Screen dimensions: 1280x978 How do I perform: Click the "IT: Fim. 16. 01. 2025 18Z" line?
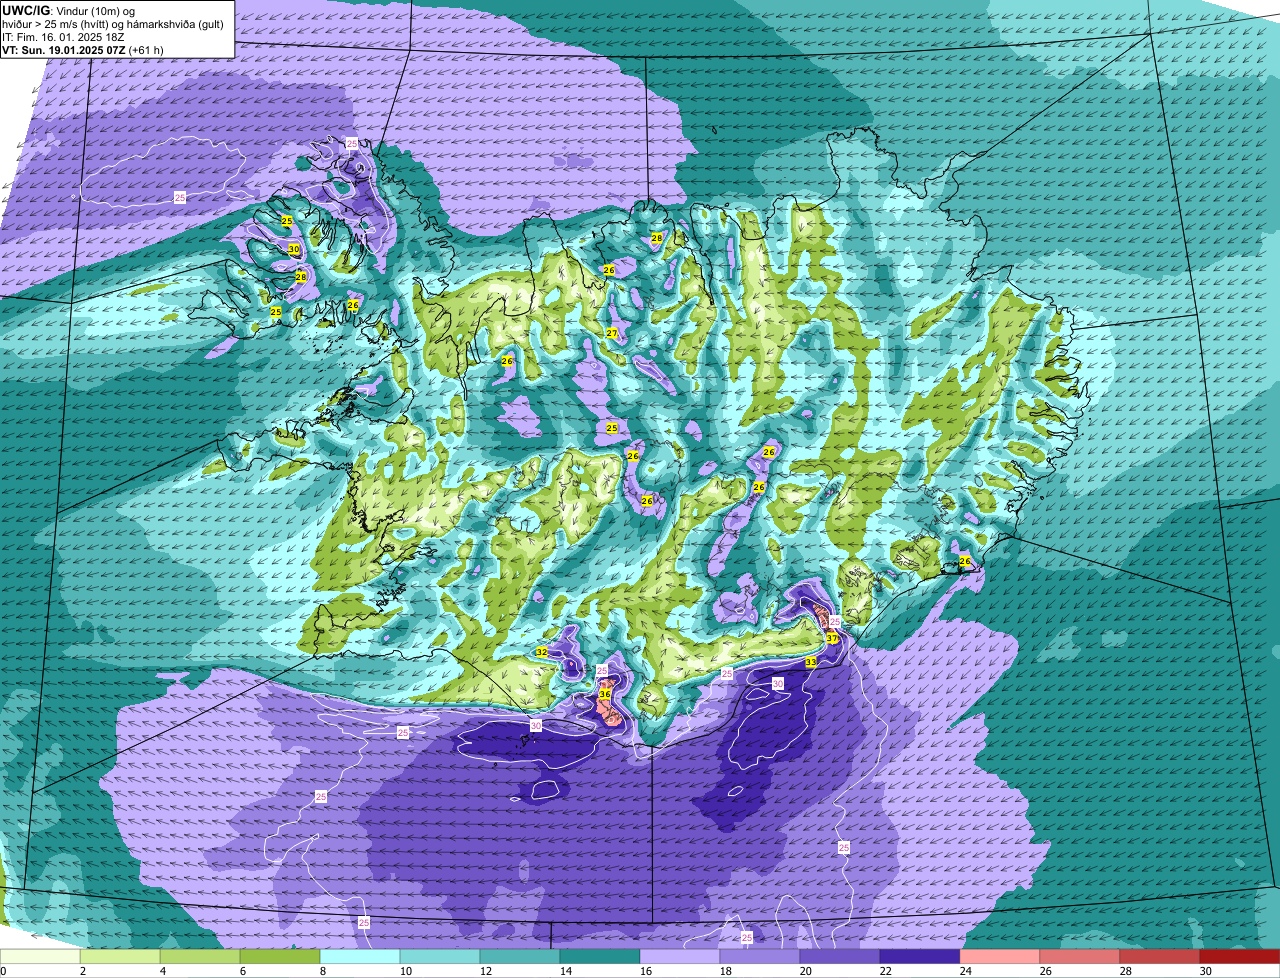(x=63, y=36)
